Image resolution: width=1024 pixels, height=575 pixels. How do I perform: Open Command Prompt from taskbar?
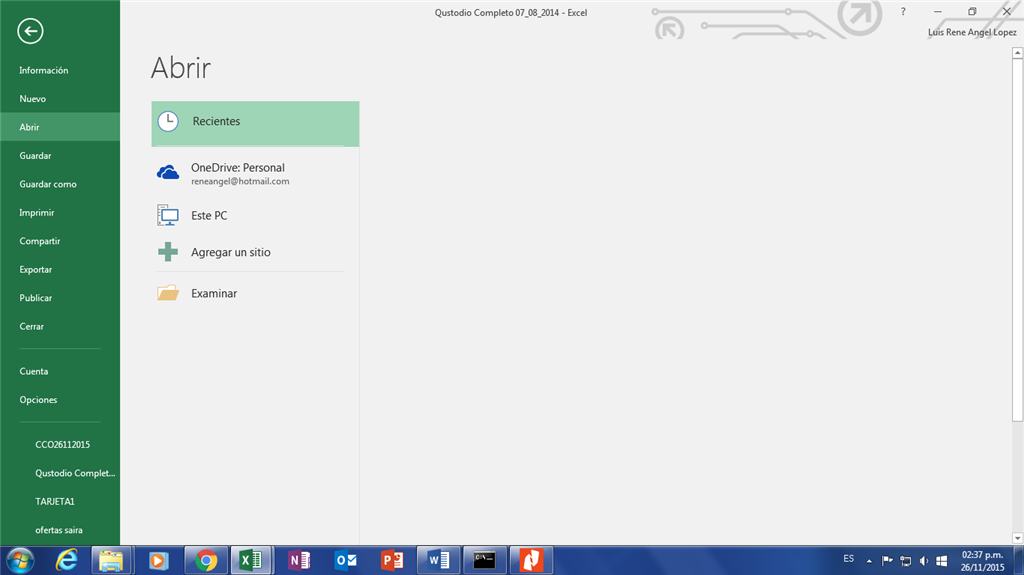pyautogui.click(x=485, y=560)
